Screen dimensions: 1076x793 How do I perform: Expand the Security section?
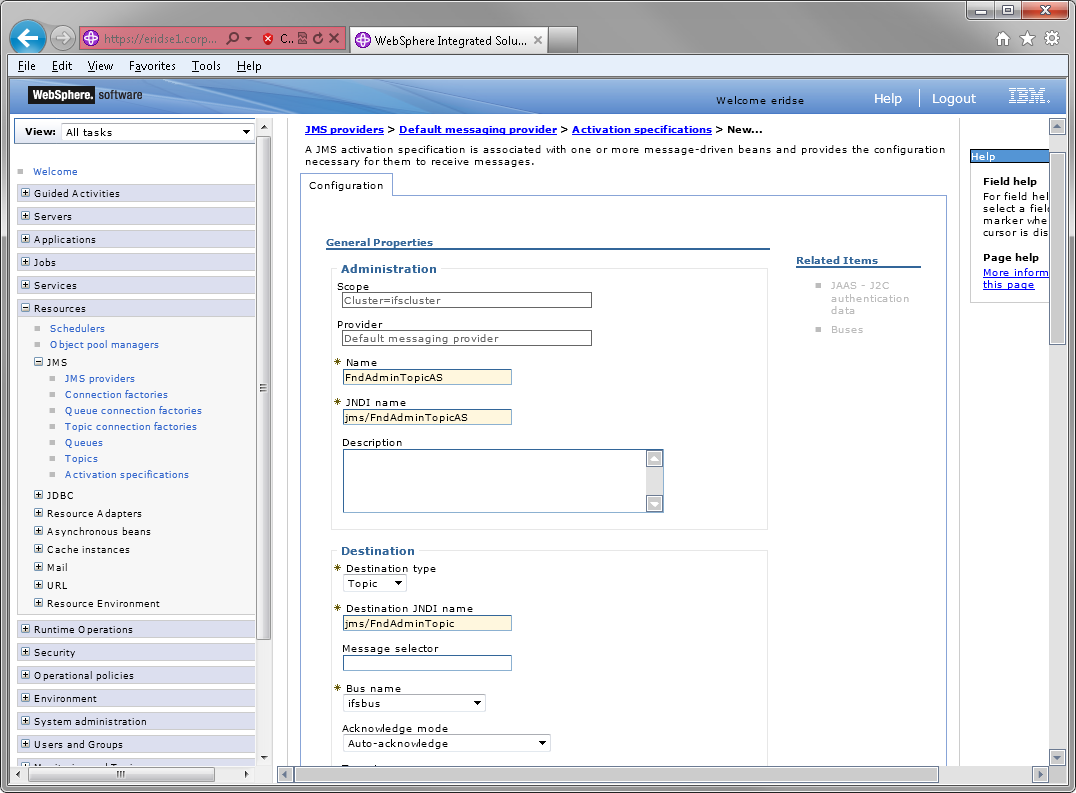(25, 652)
